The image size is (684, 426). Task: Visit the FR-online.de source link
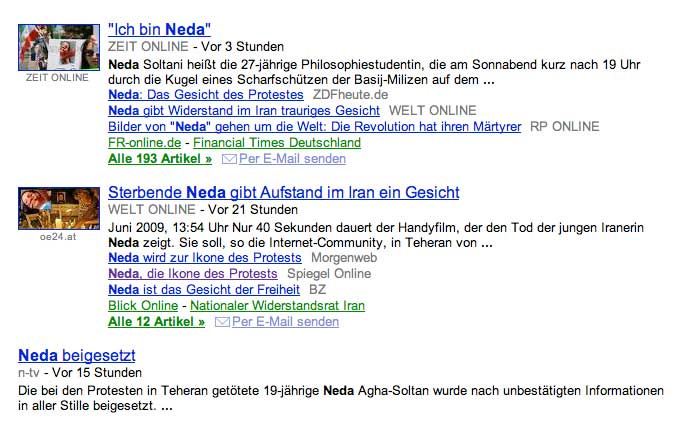[144, 143]
